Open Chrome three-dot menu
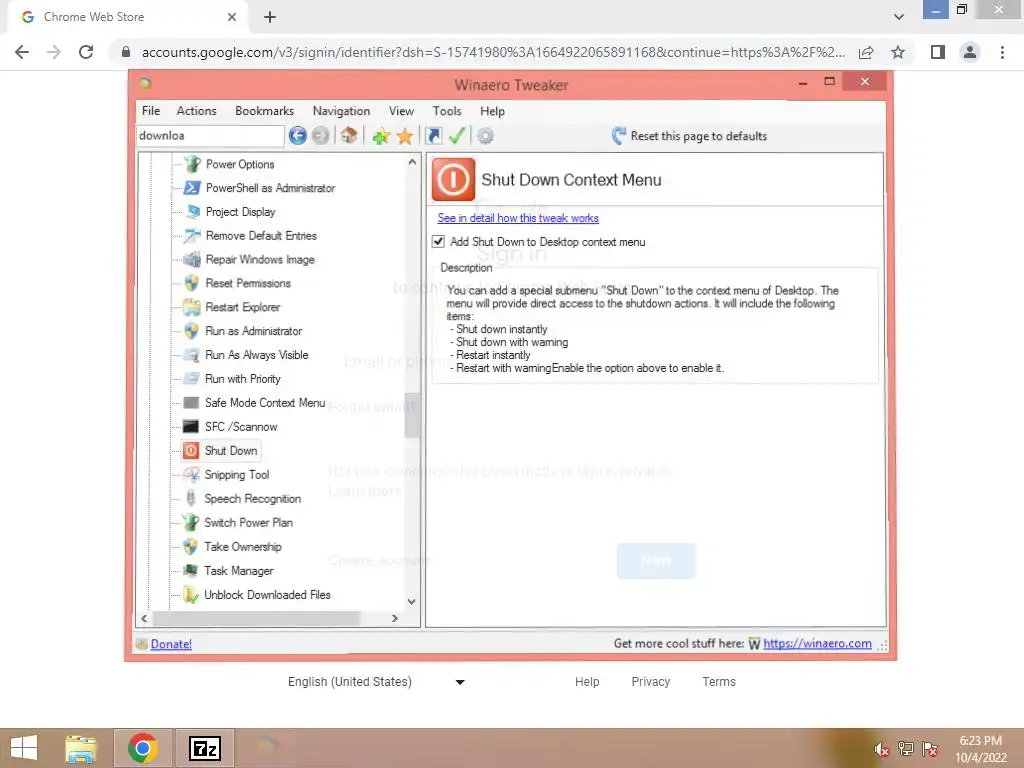This screenshot has width=1024, height=768. (x=1002, y=52)
